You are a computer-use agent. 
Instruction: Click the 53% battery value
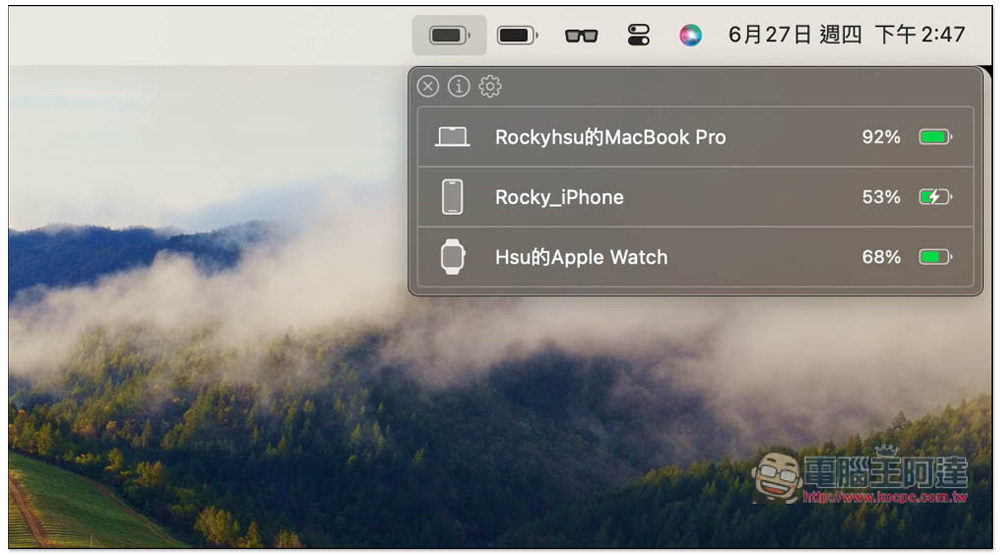[881, 197]
